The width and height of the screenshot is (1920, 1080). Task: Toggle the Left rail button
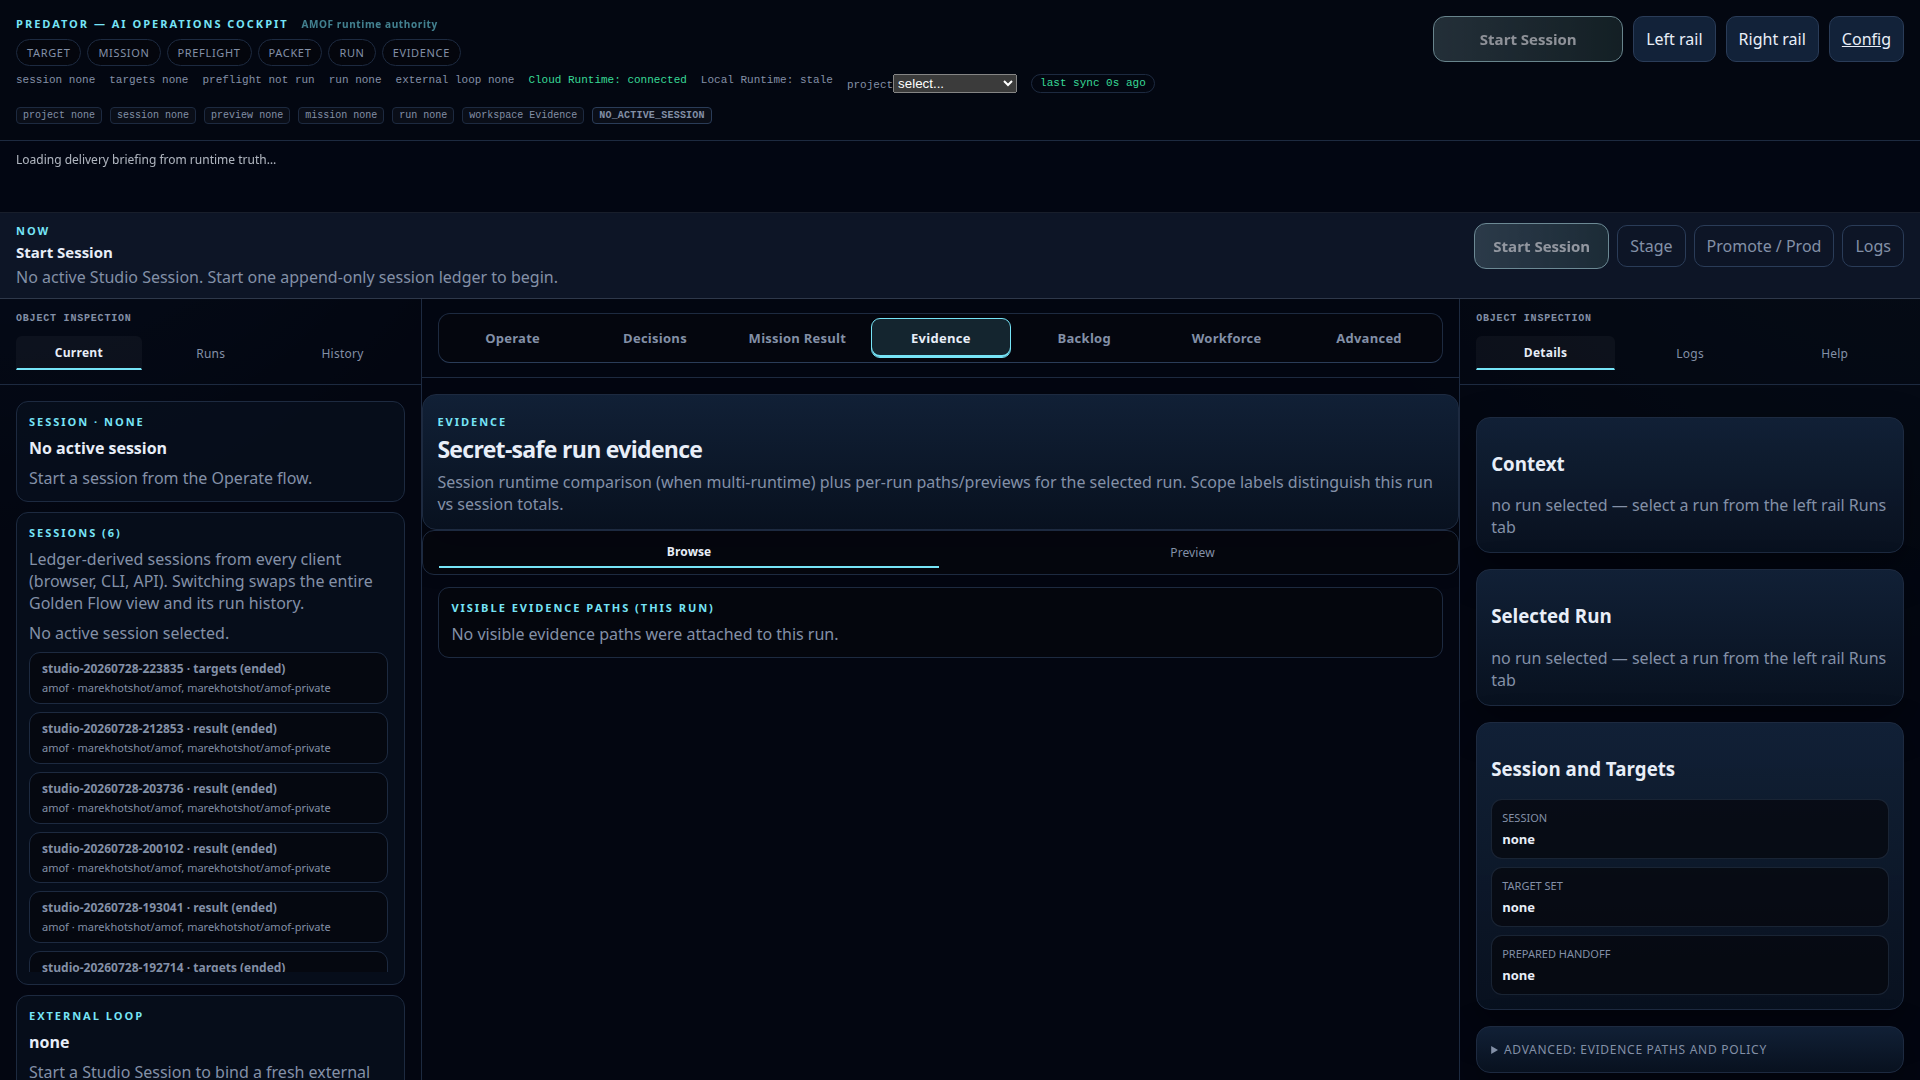(x=1674, y=40)
